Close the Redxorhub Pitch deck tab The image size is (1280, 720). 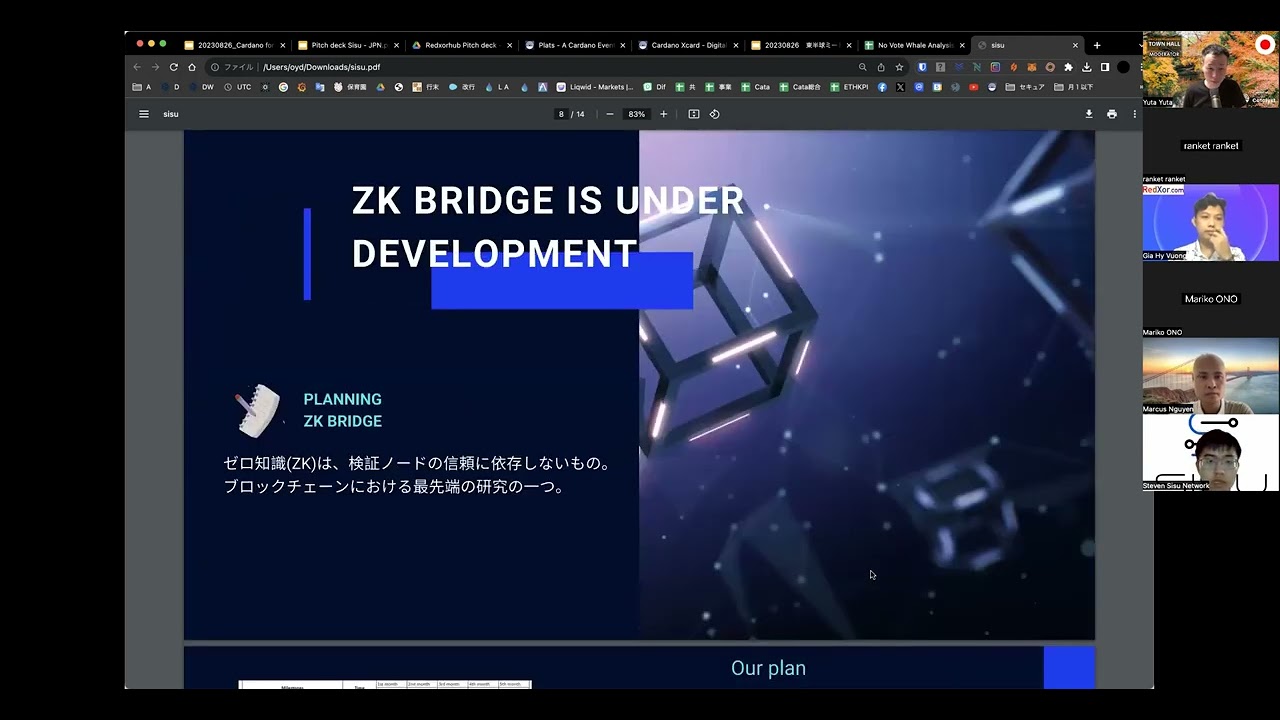pyautogui.click(x=509, y=45)
